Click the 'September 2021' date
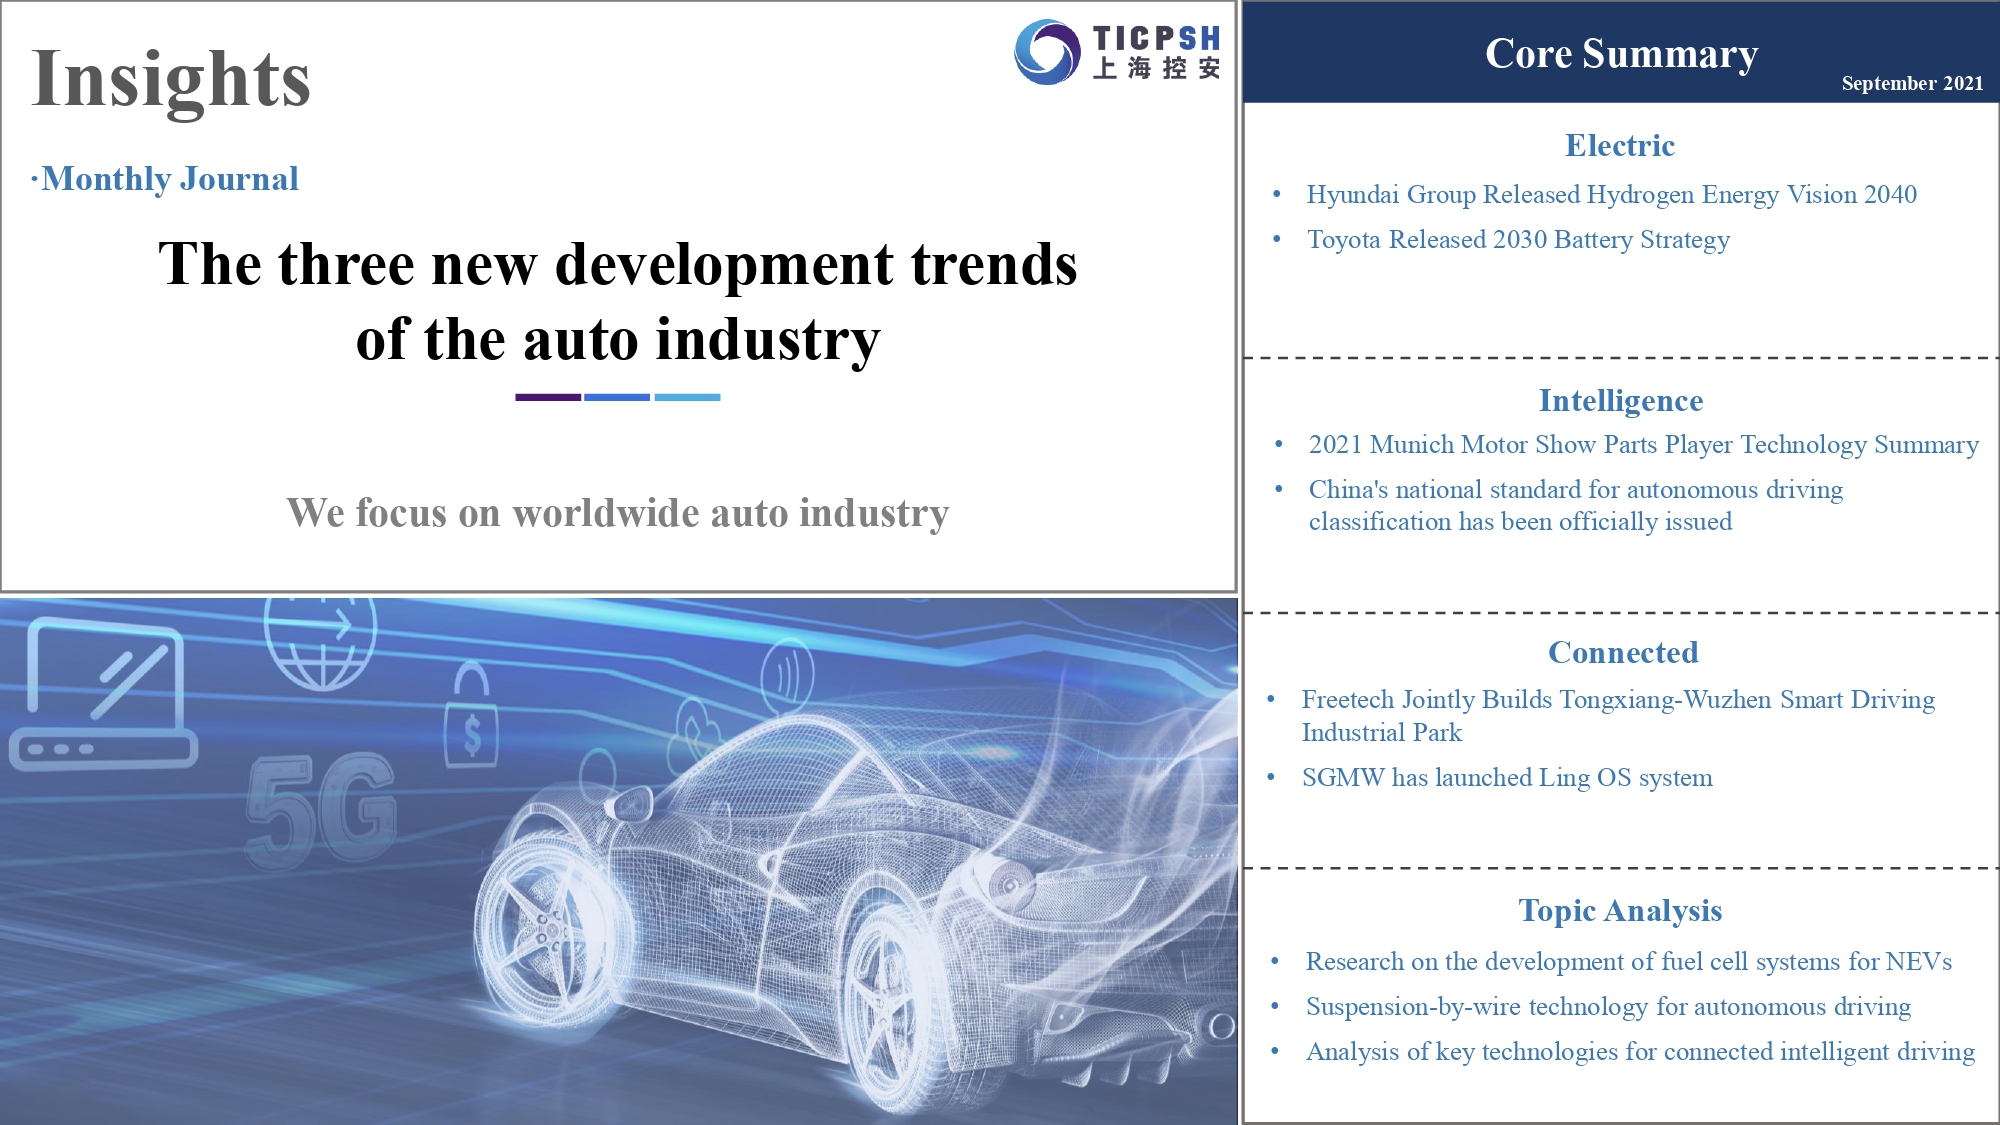Screen dimensions: 2000x1125 tap(1912, 83)
